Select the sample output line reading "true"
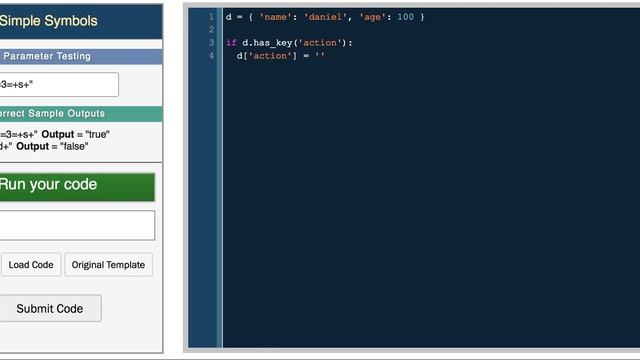This screenshot has height=360, width=640. tap(55, 134)
